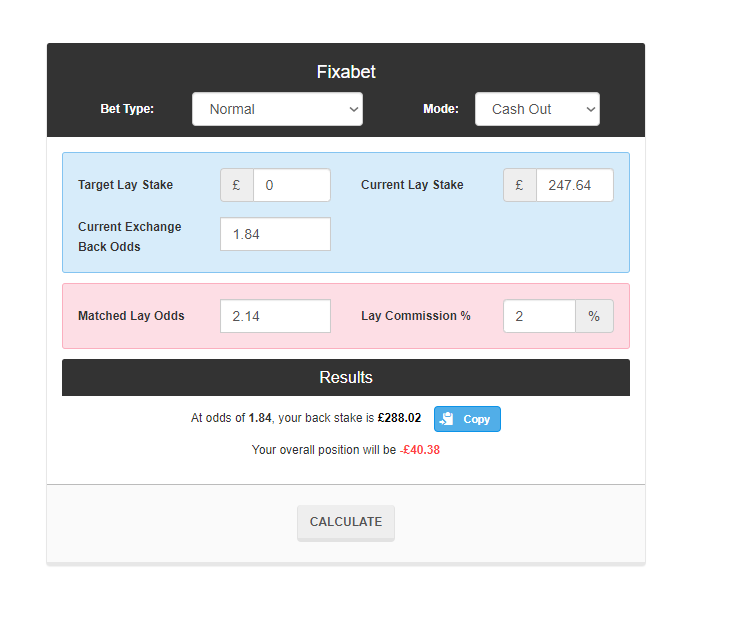The height and width of the screenshot is (617, 742).
Task: Click the Current Lay Stake label
Action: click(x=412, y=185)
